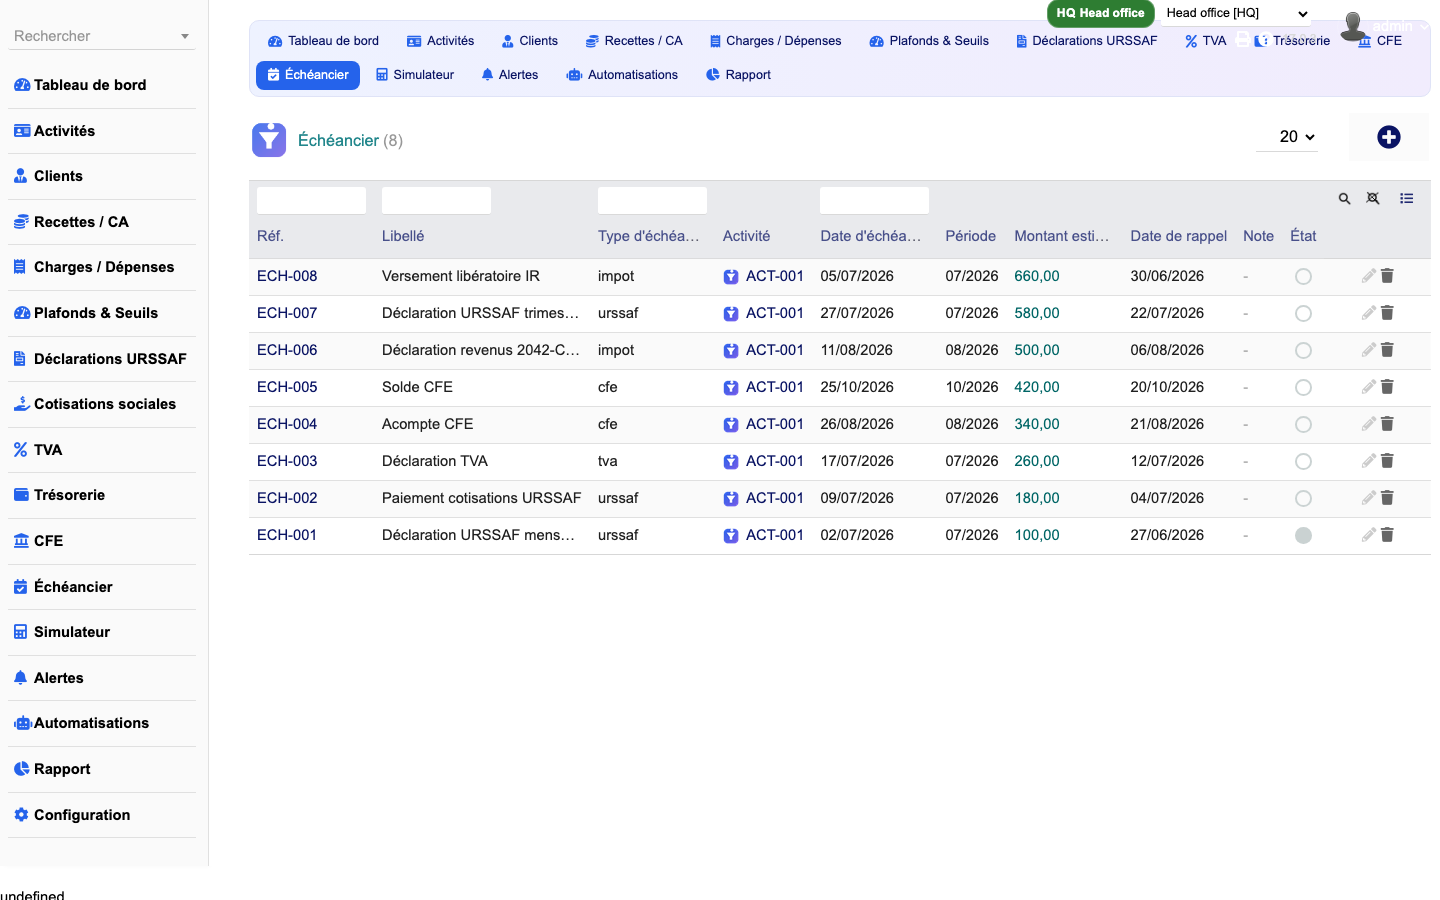Toggle the État status of ECH-005
This screenshot has width=1440, height=900.
pyautogui.click(x=1303, y=388)
